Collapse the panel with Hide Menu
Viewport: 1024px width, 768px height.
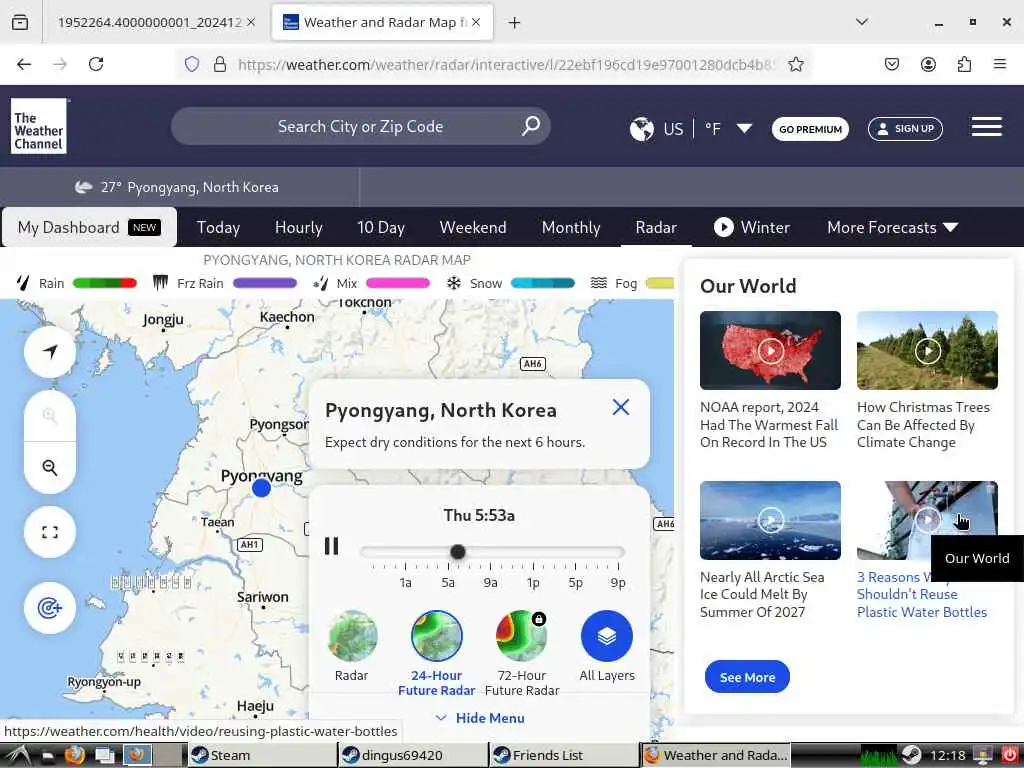(x=480, y=718)
